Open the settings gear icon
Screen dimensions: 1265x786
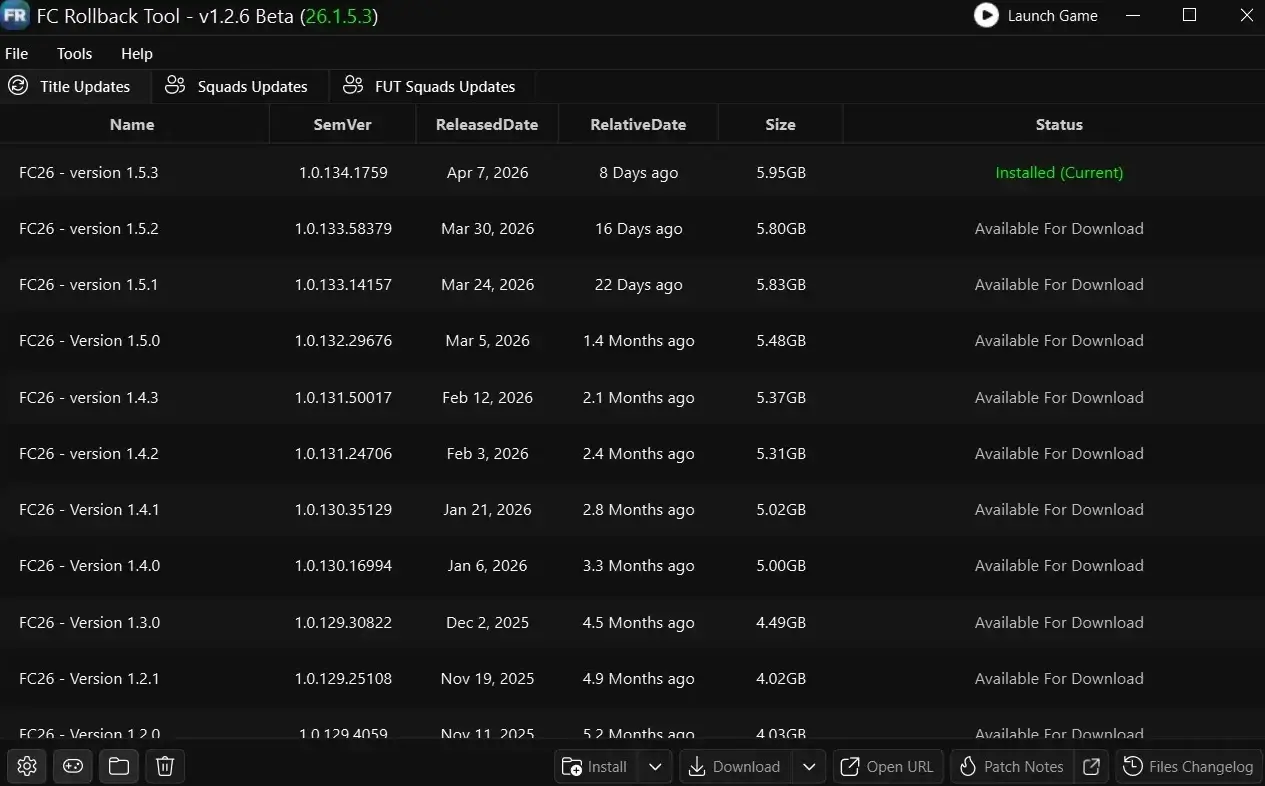pos(26,766)
